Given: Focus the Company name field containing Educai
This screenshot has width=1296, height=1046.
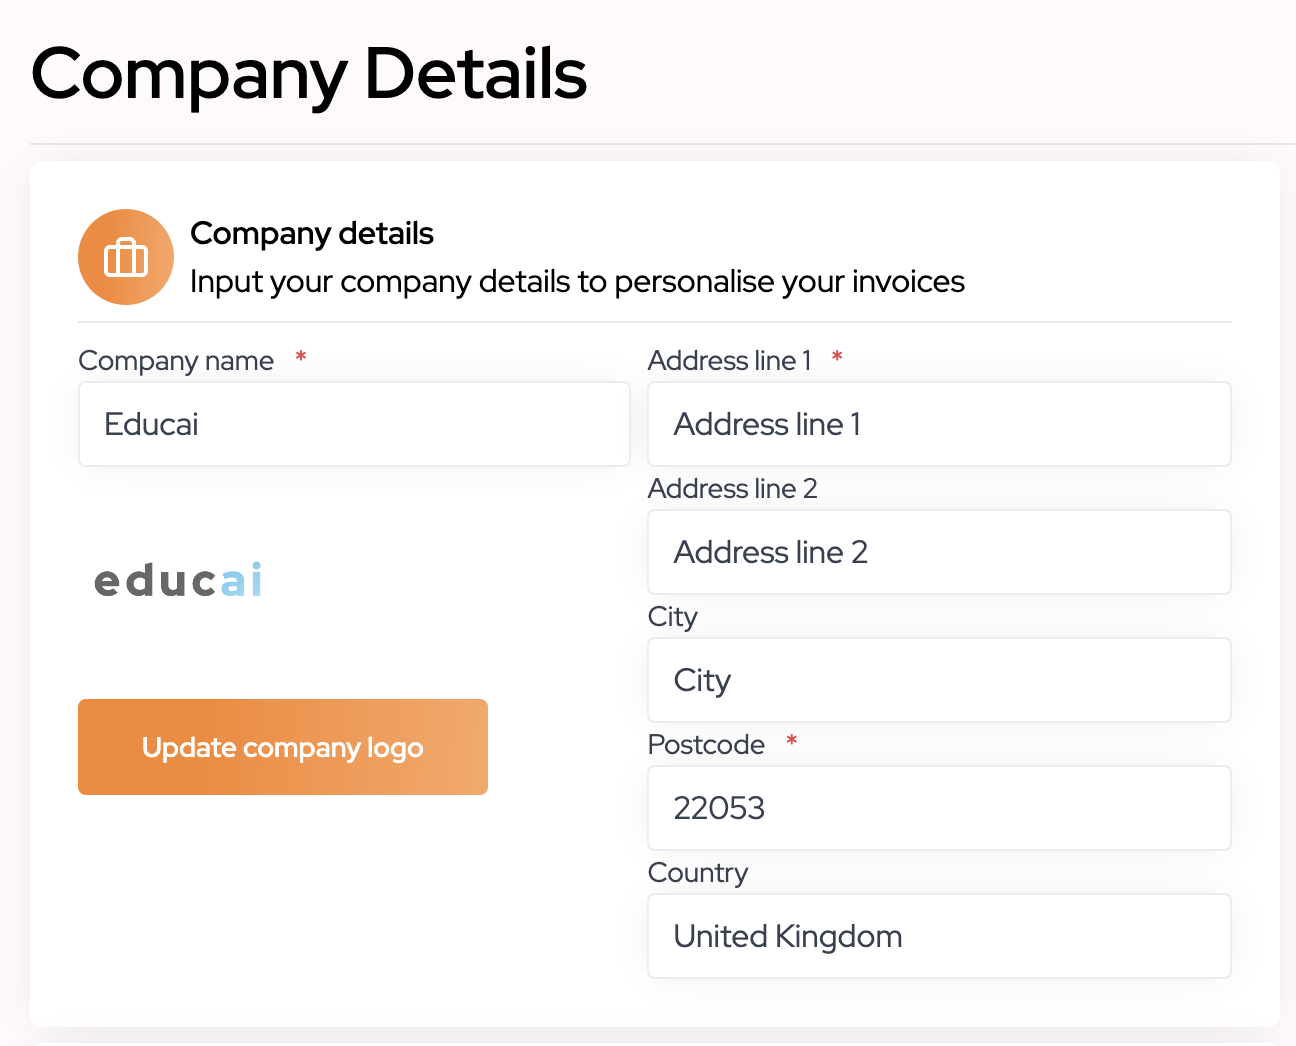Looking at the screenshot, I should click(x=354, y=424).
